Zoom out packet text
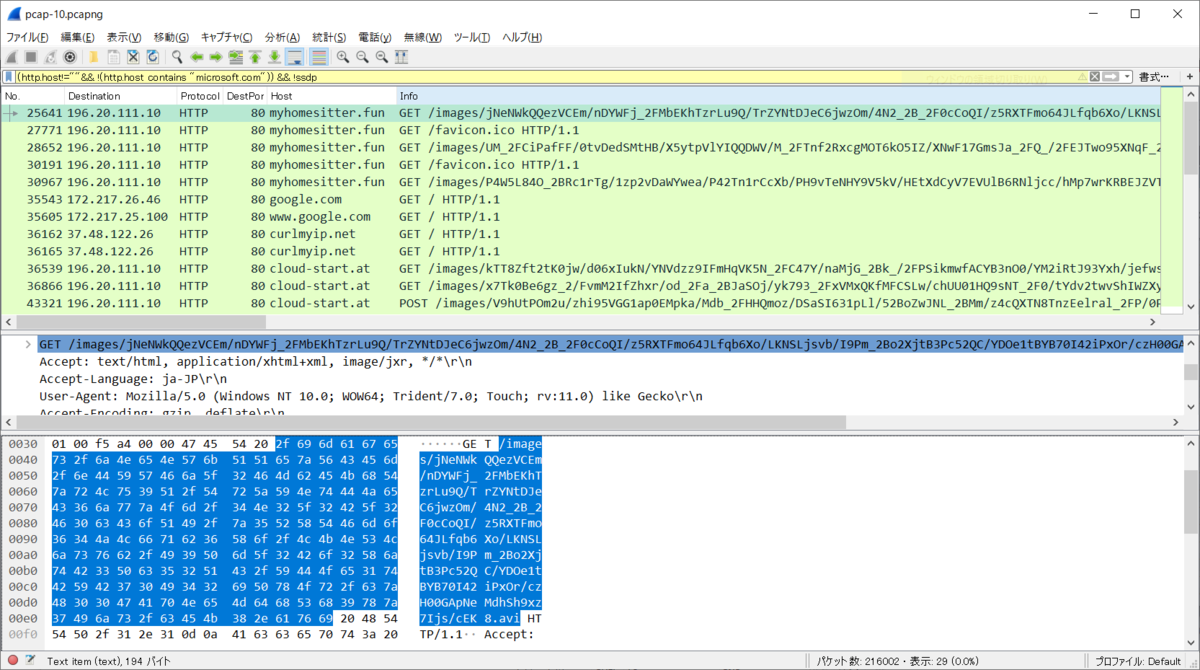Image resolution: width=1200 pixels, height=670 pixels. coord(362,57)
